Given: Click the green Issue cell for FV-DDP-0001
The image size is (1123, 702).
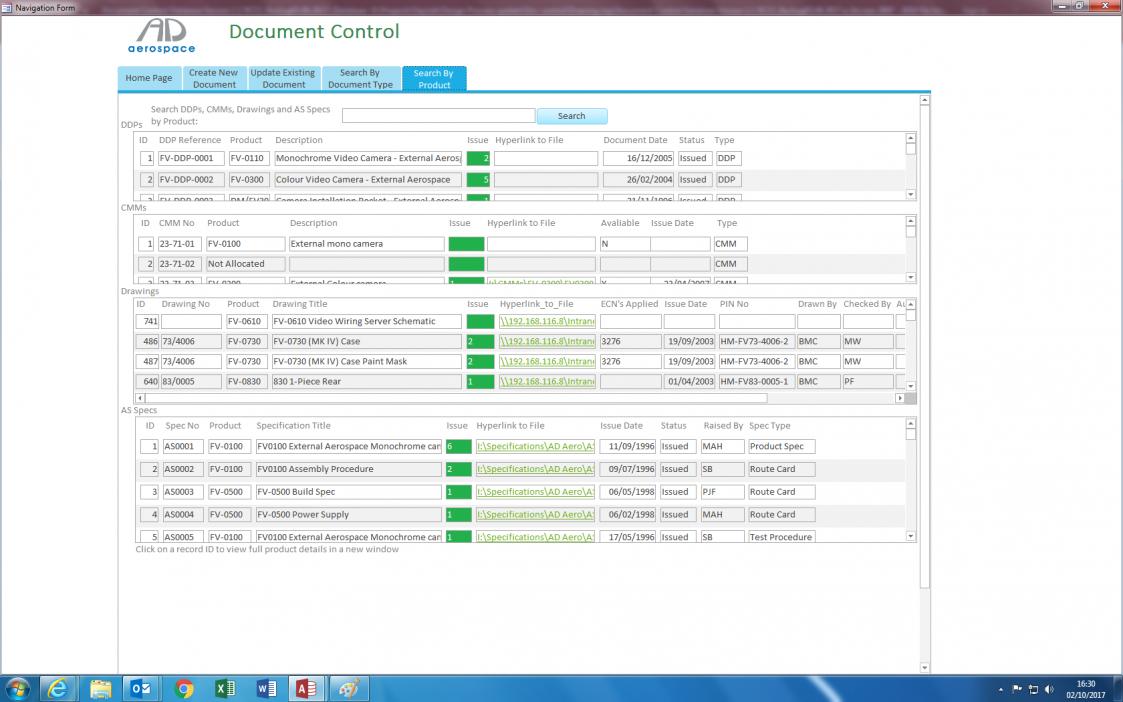Looking at the screenshot, I should [x=478, y=158].
